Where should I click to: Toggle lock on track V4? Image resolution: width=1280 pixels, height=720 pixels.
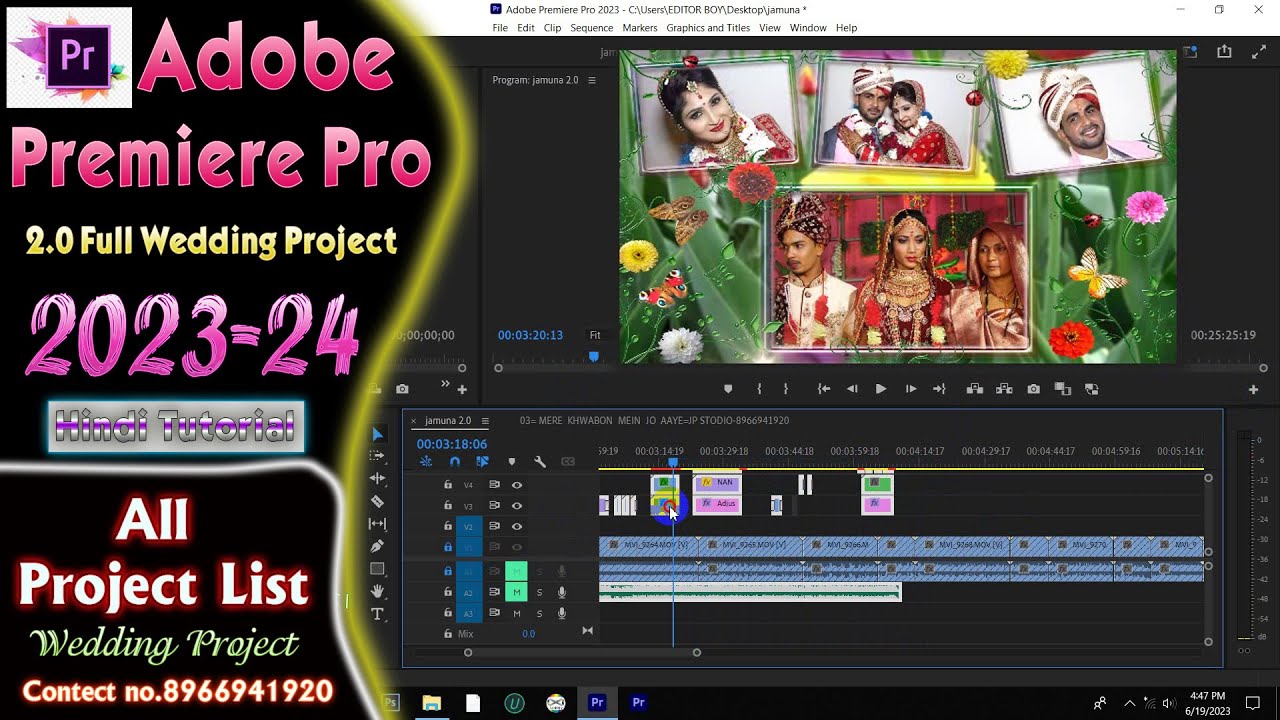[x=448, y=485]
